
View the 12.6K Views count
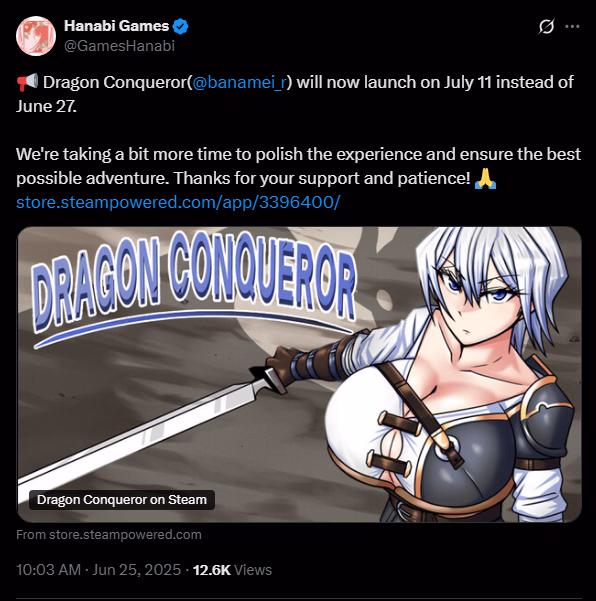pos(232,570)
